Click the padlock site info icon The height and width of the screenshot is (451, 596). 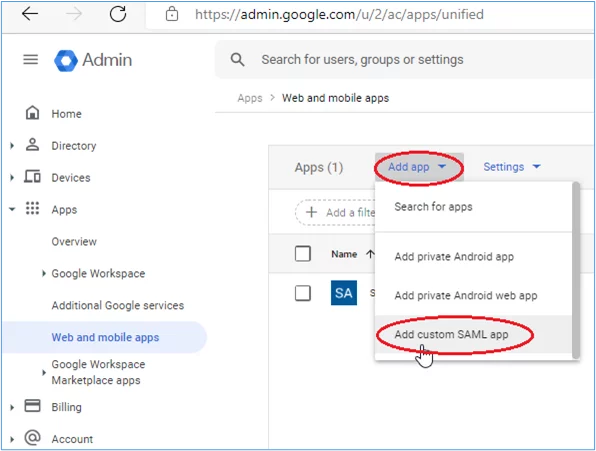pos(172,14)
